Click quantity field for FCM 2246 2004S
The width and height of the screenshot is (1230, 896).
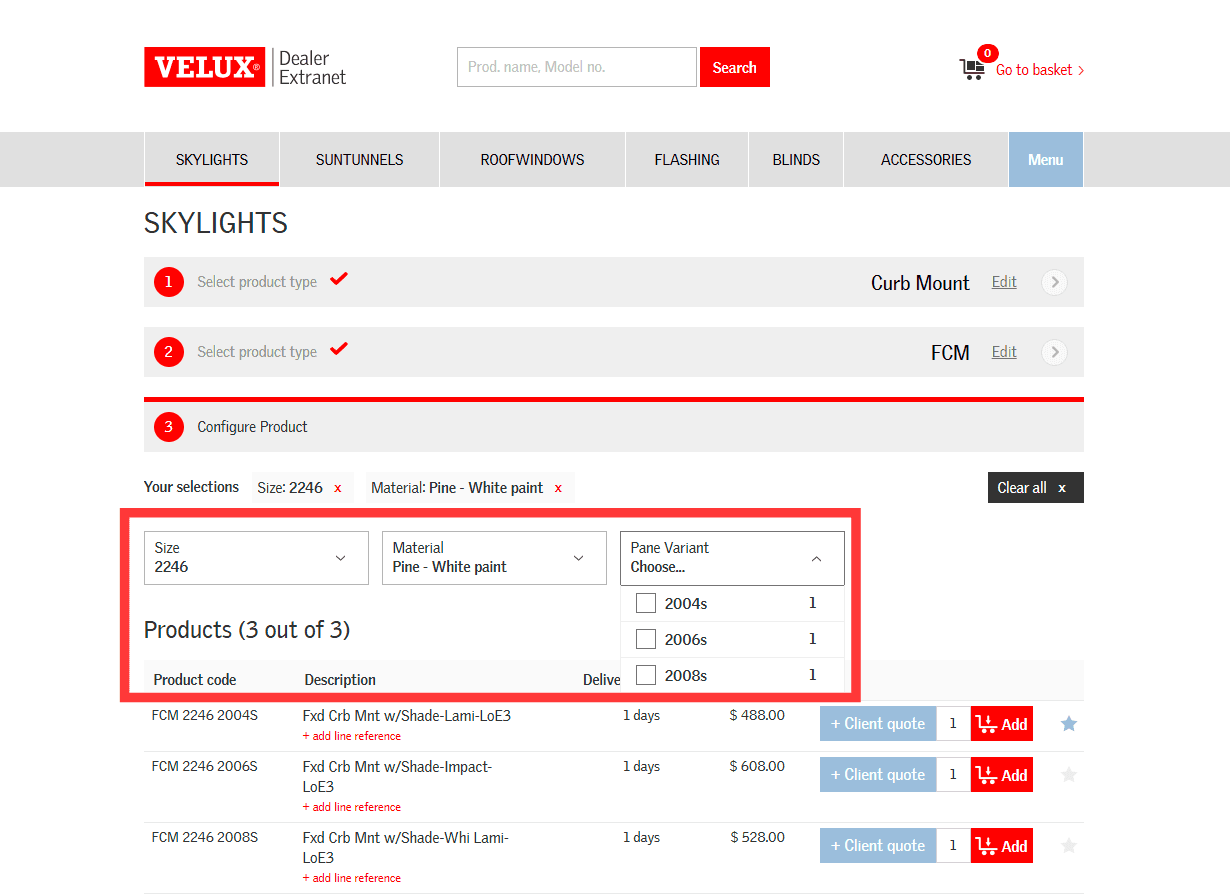pyautogui.click(x=953, y=723)
